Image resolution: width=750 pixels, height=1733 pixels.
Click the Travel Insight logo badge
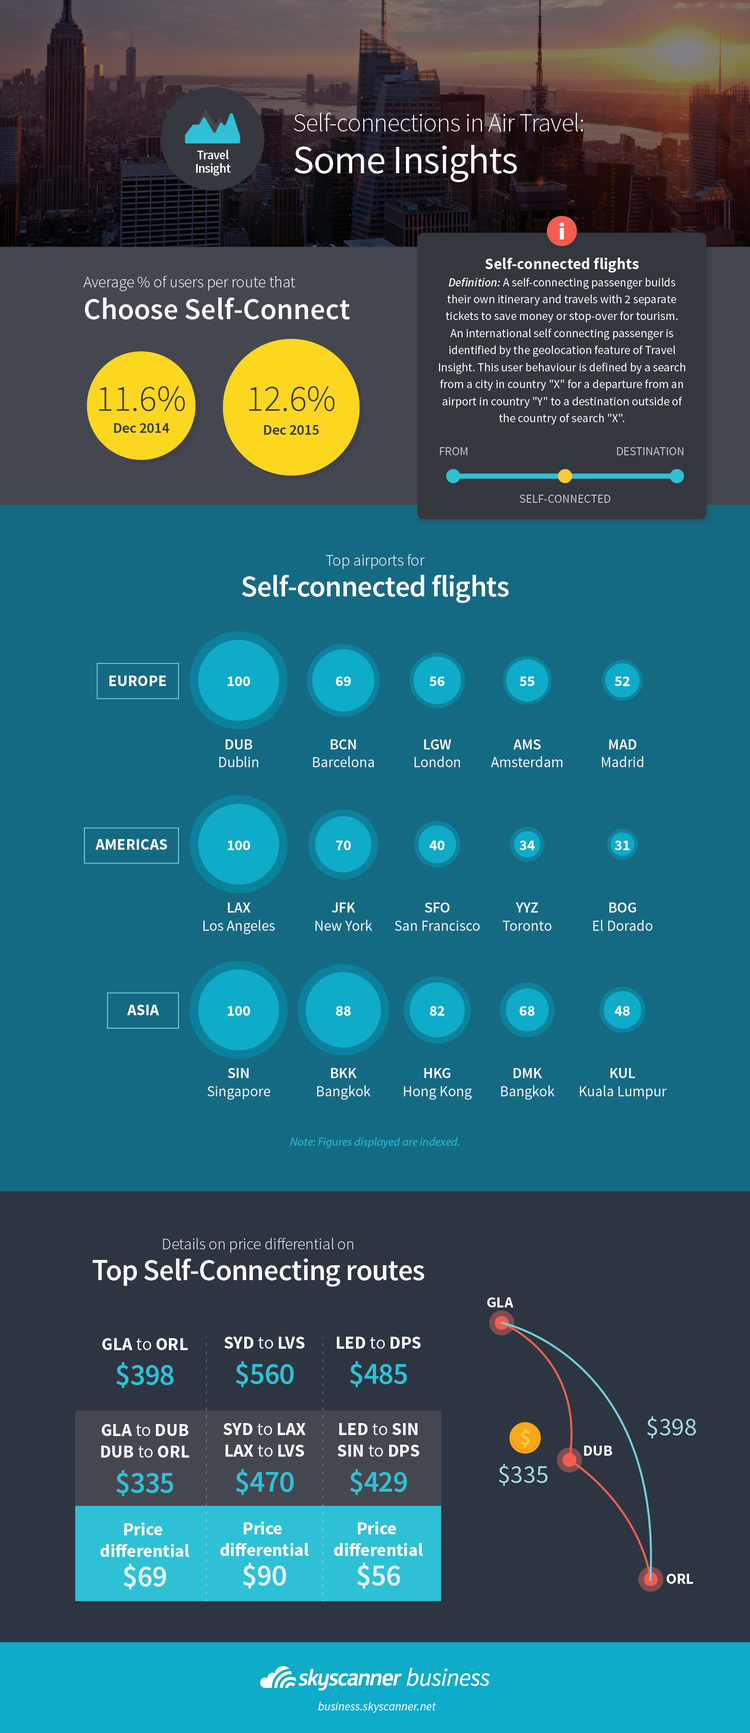tap(213, 140)
